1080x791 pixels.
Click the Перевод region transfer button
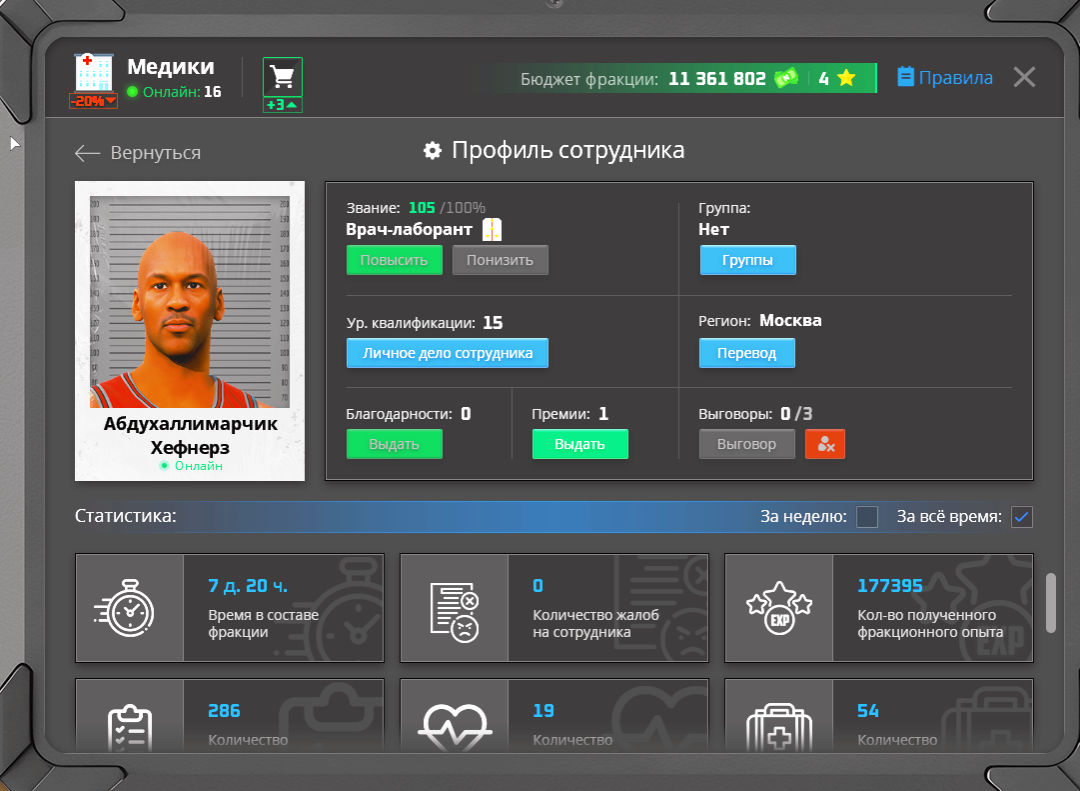point(746,353)
